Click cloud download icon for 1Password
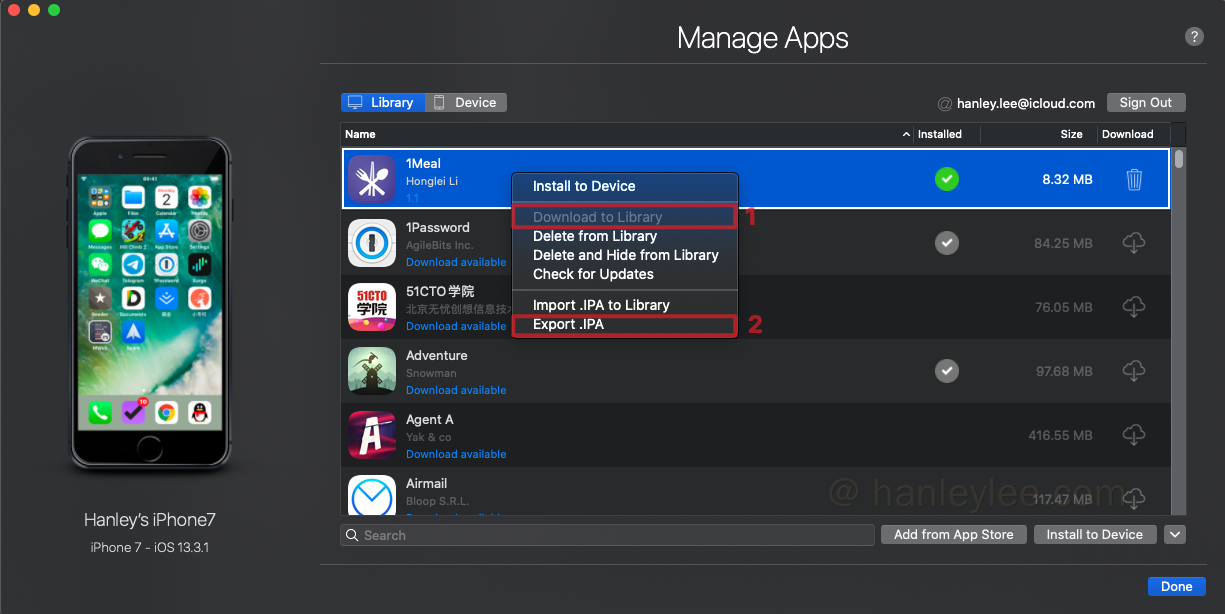The width and height of the screenshot is (1225, 614). coord(1134,243)
